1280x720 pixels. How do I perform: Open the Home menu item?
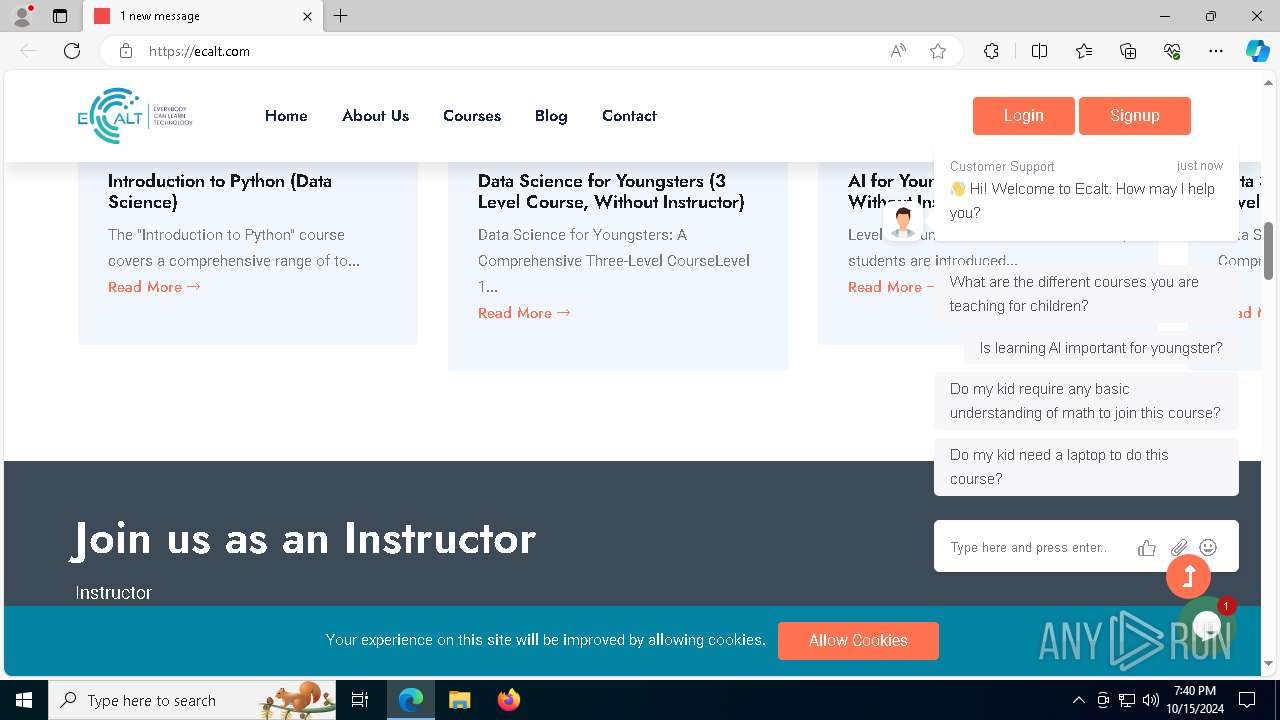coord(286,116)
